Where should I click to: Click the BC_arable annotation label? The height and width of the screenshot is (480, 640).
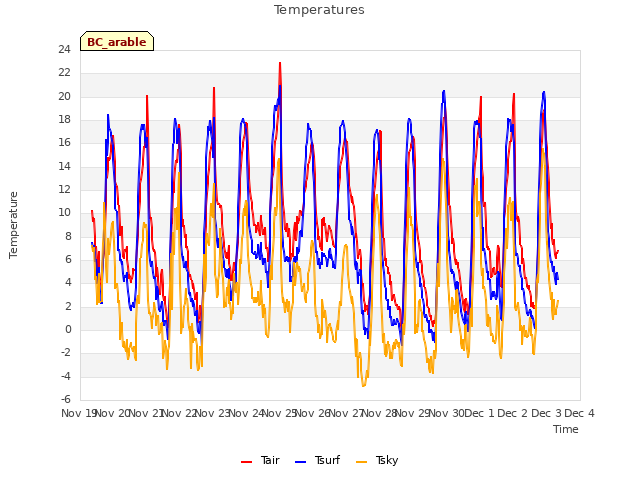(x=117, y=41)
